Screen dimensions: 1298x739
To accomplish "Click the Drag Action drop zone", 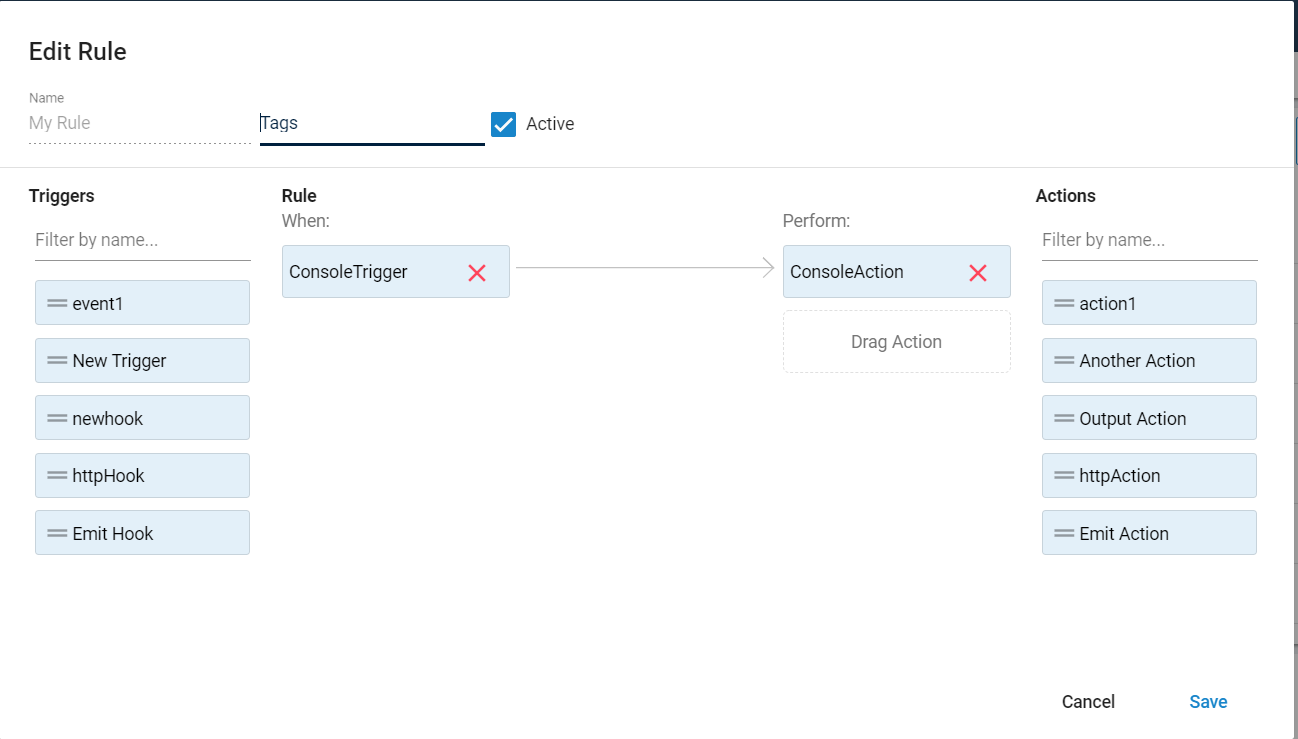I will pyautogui.click(x=896, y=342).
